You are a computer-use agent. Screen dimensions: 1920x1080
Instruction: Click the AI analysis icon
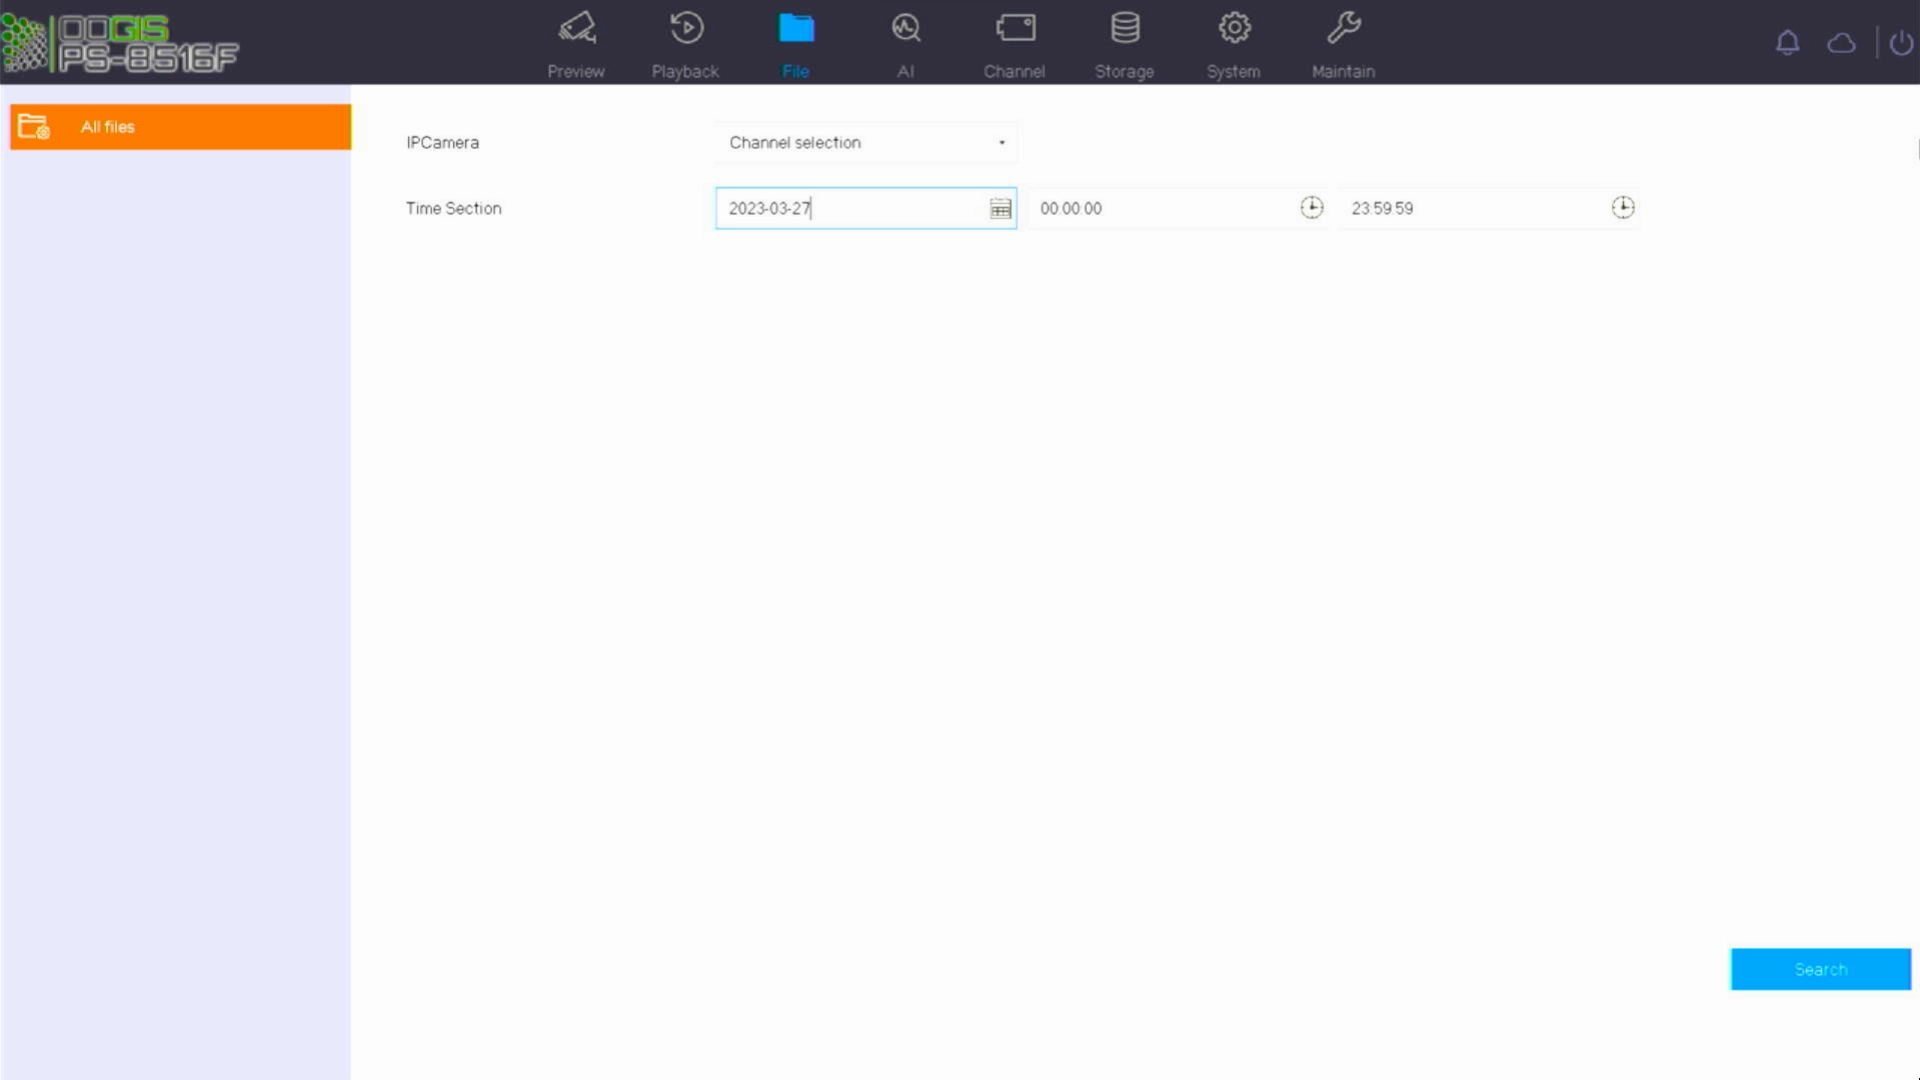(905, 28)
